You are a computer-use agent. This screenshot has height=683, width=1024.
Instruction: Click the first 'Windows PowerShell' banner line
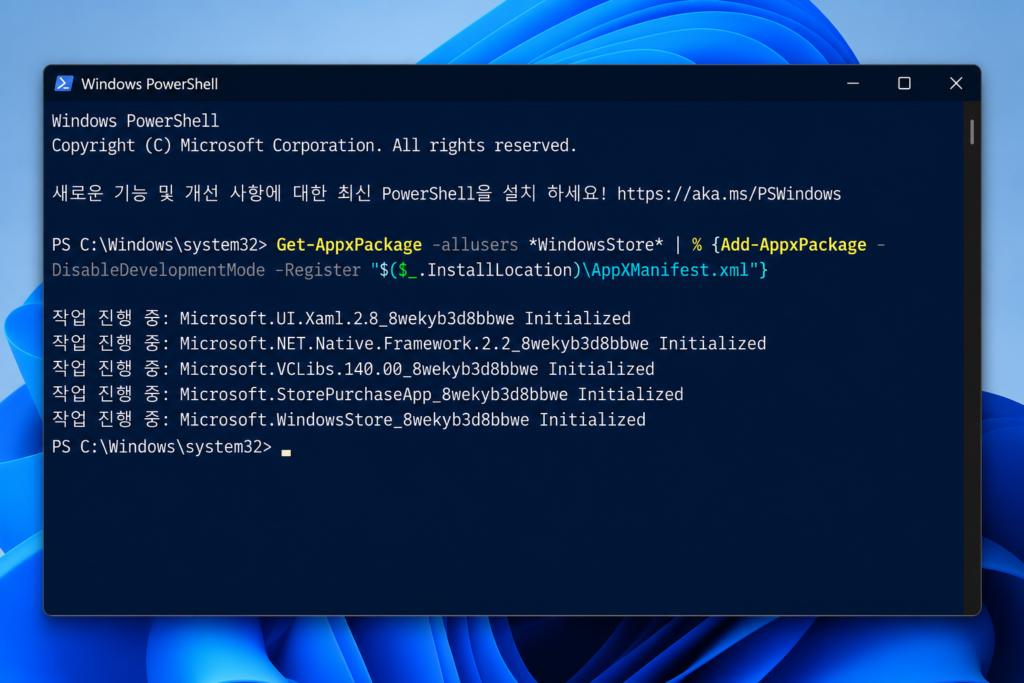(x=135, y=121)
